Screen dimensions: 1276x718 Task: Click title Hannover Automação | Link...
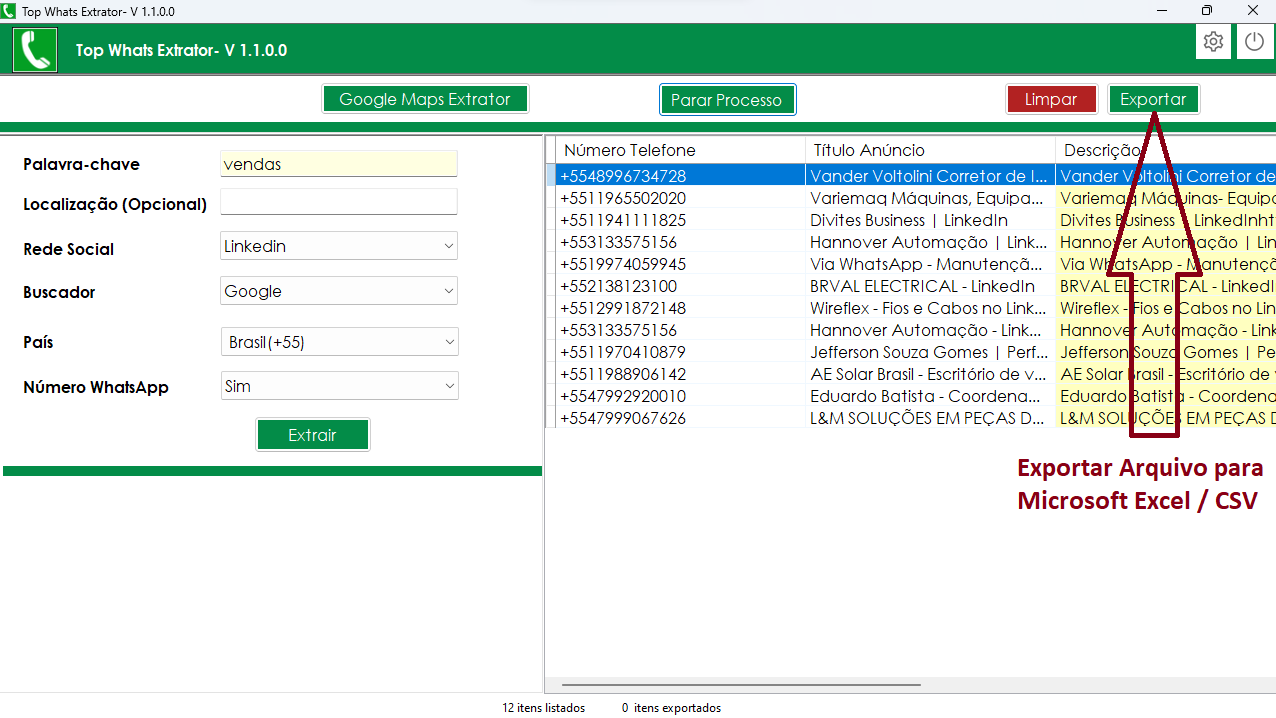tap(929, 242)
